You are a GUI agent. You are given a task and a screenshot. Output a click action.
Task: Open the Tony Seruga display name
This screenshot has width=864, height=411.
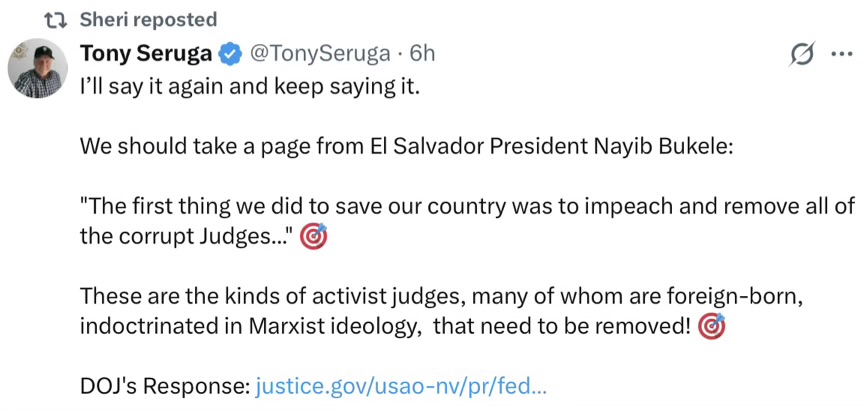(x=146, y=53)
